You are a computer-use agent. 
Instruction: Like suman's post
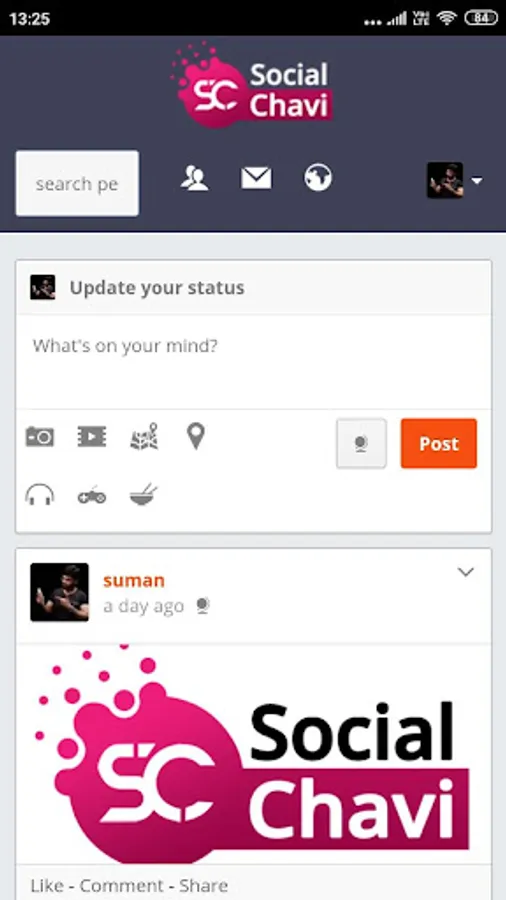48,886
